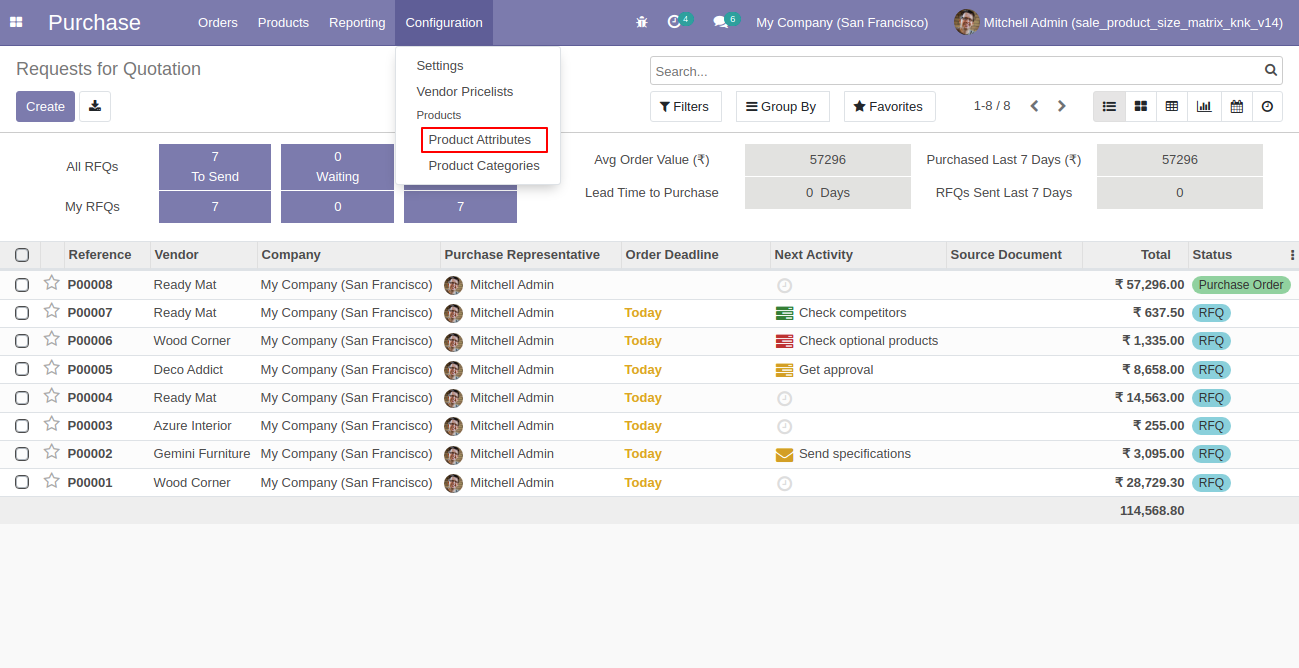This screenshot has width=1299, height=668.
Task: Open the conversations chat icon
Action: 721,22
